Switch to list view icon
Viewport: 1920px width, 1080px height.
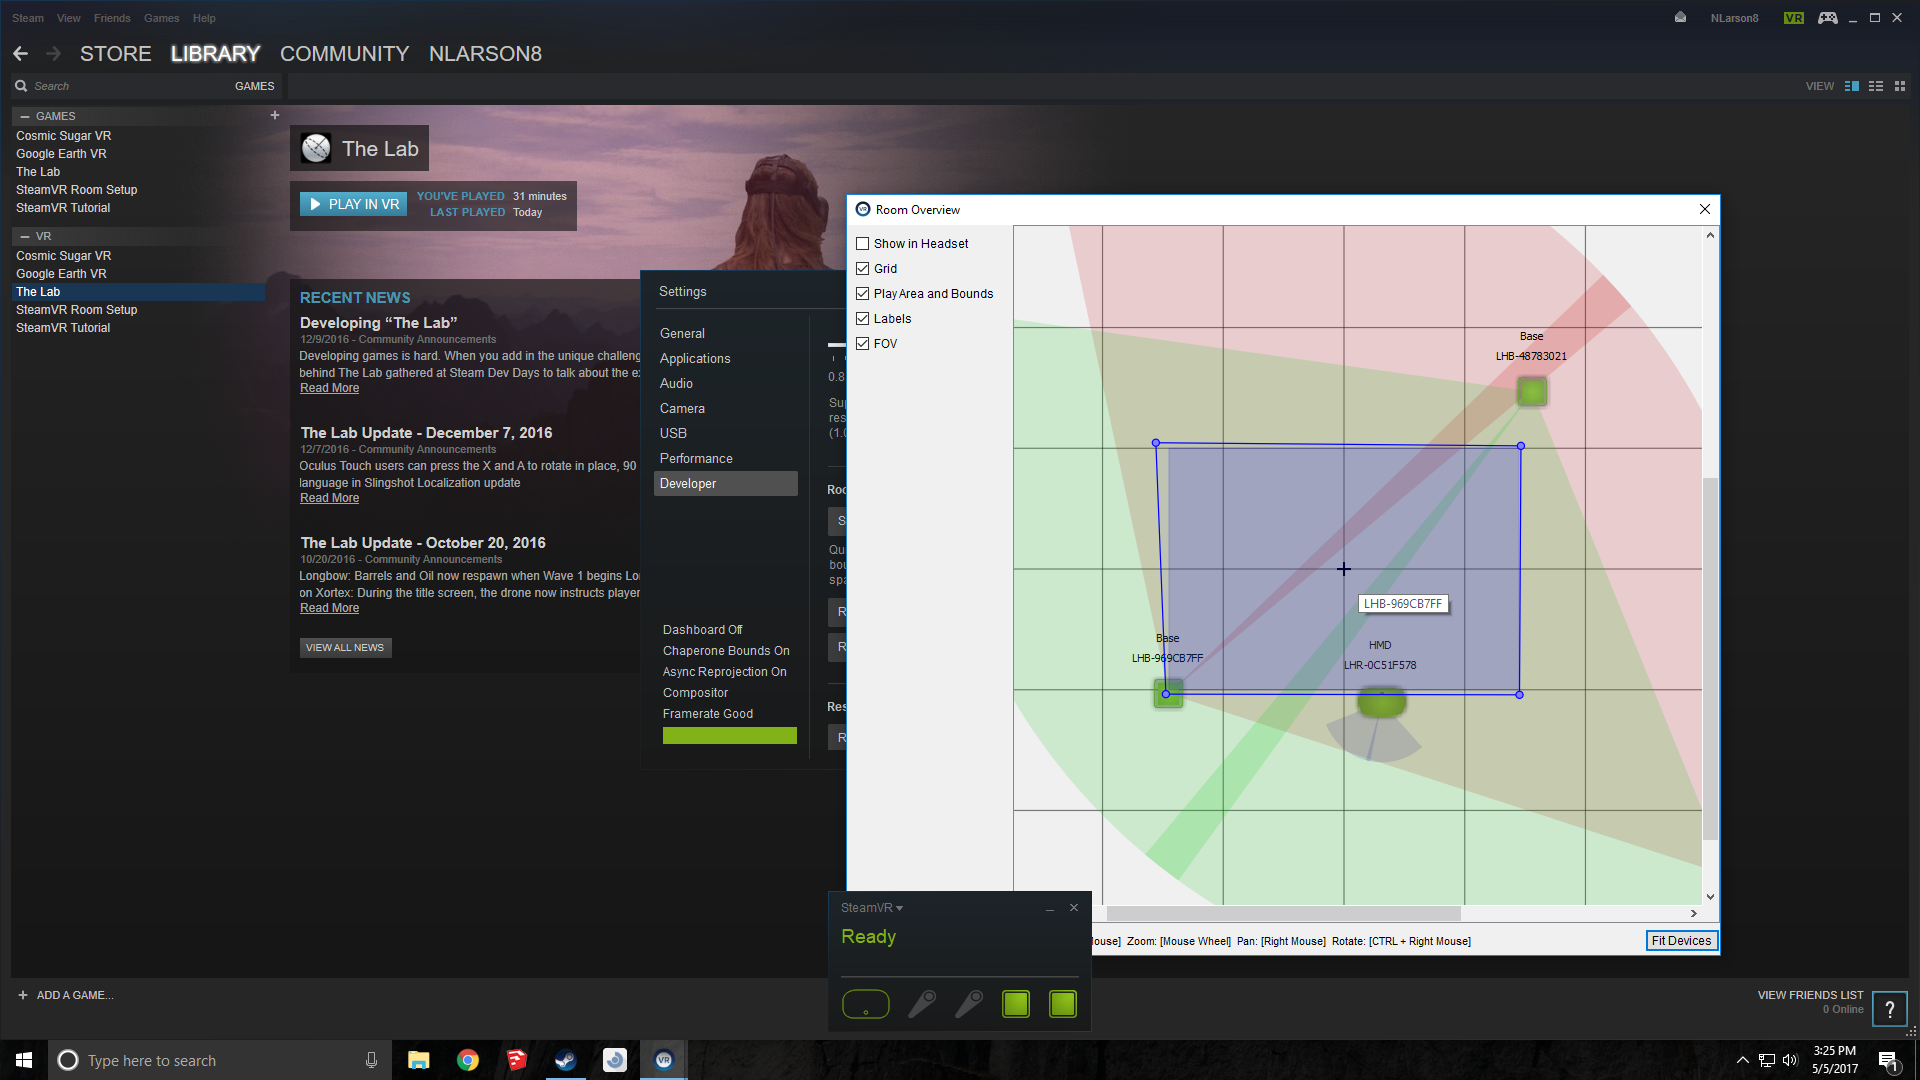pos(1876,86)
